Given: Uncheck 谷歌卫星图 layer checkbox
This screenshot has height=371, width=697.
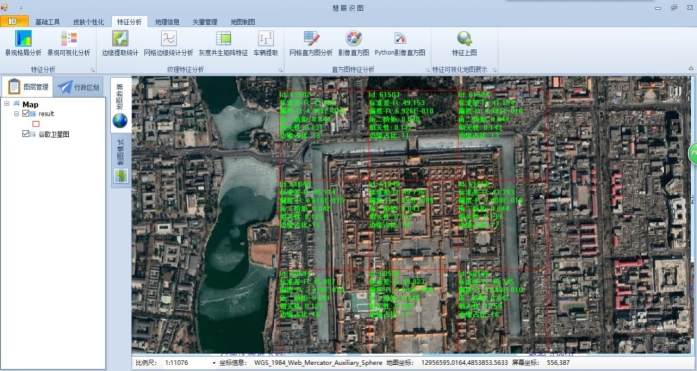Looking at the screenshot, I should point(26,134).
